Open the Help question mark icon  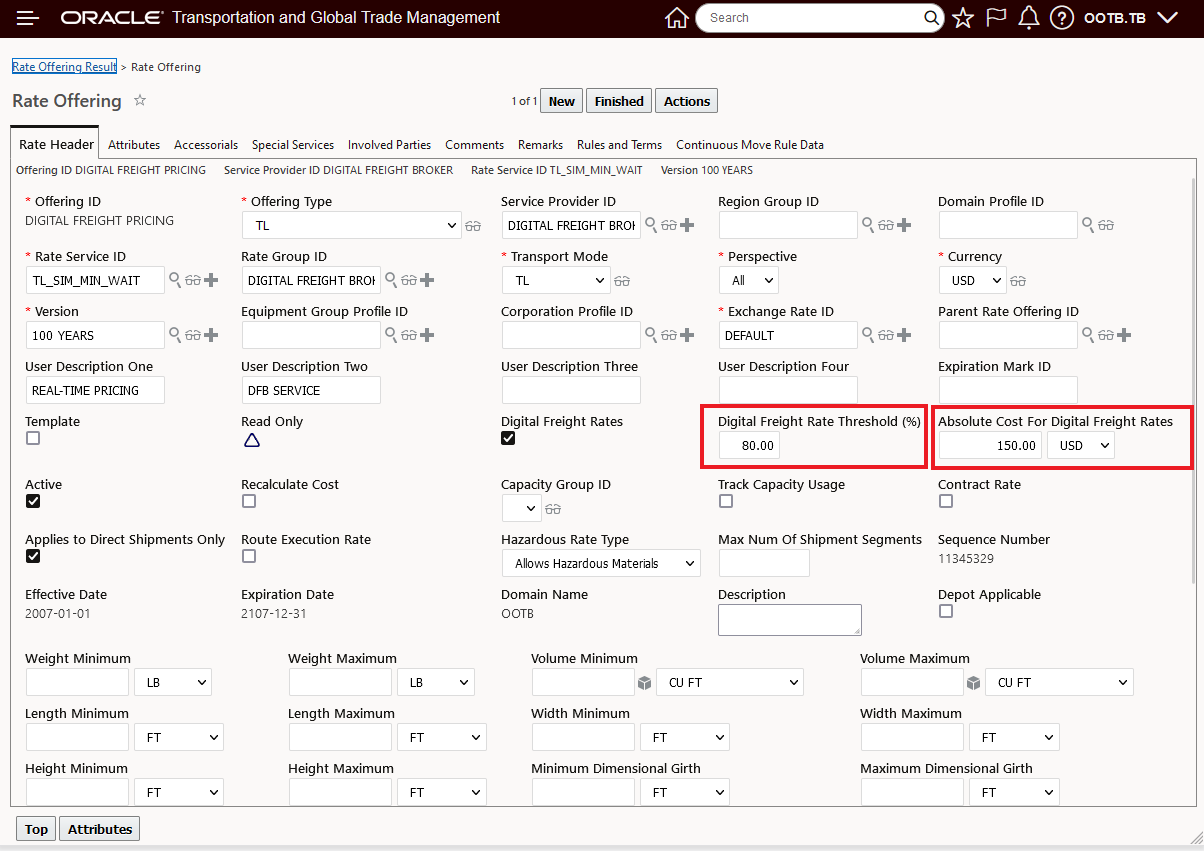tap(1062, 18)
